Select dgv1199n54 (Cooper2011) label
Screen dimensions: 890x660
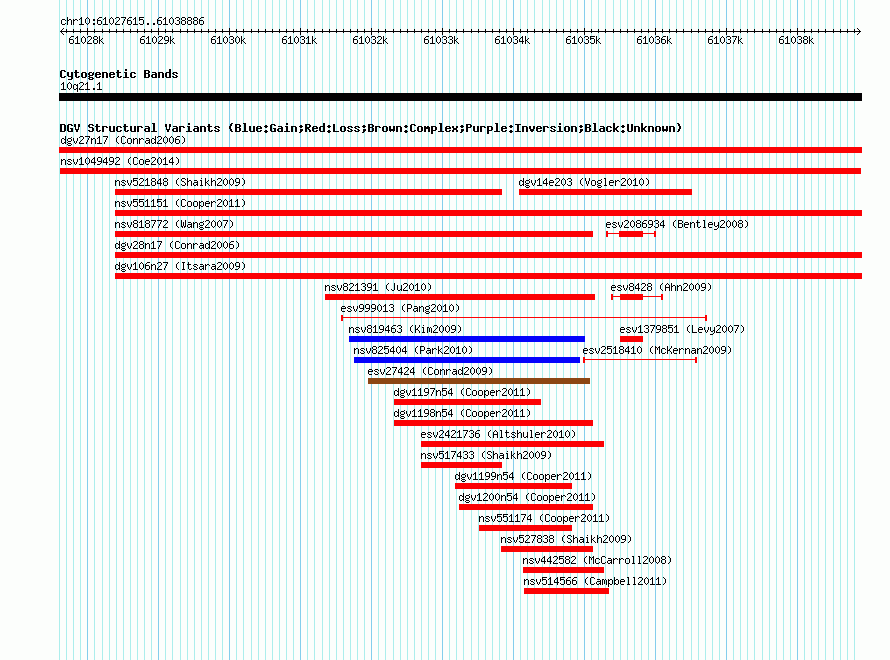click(x=523, y=476)
